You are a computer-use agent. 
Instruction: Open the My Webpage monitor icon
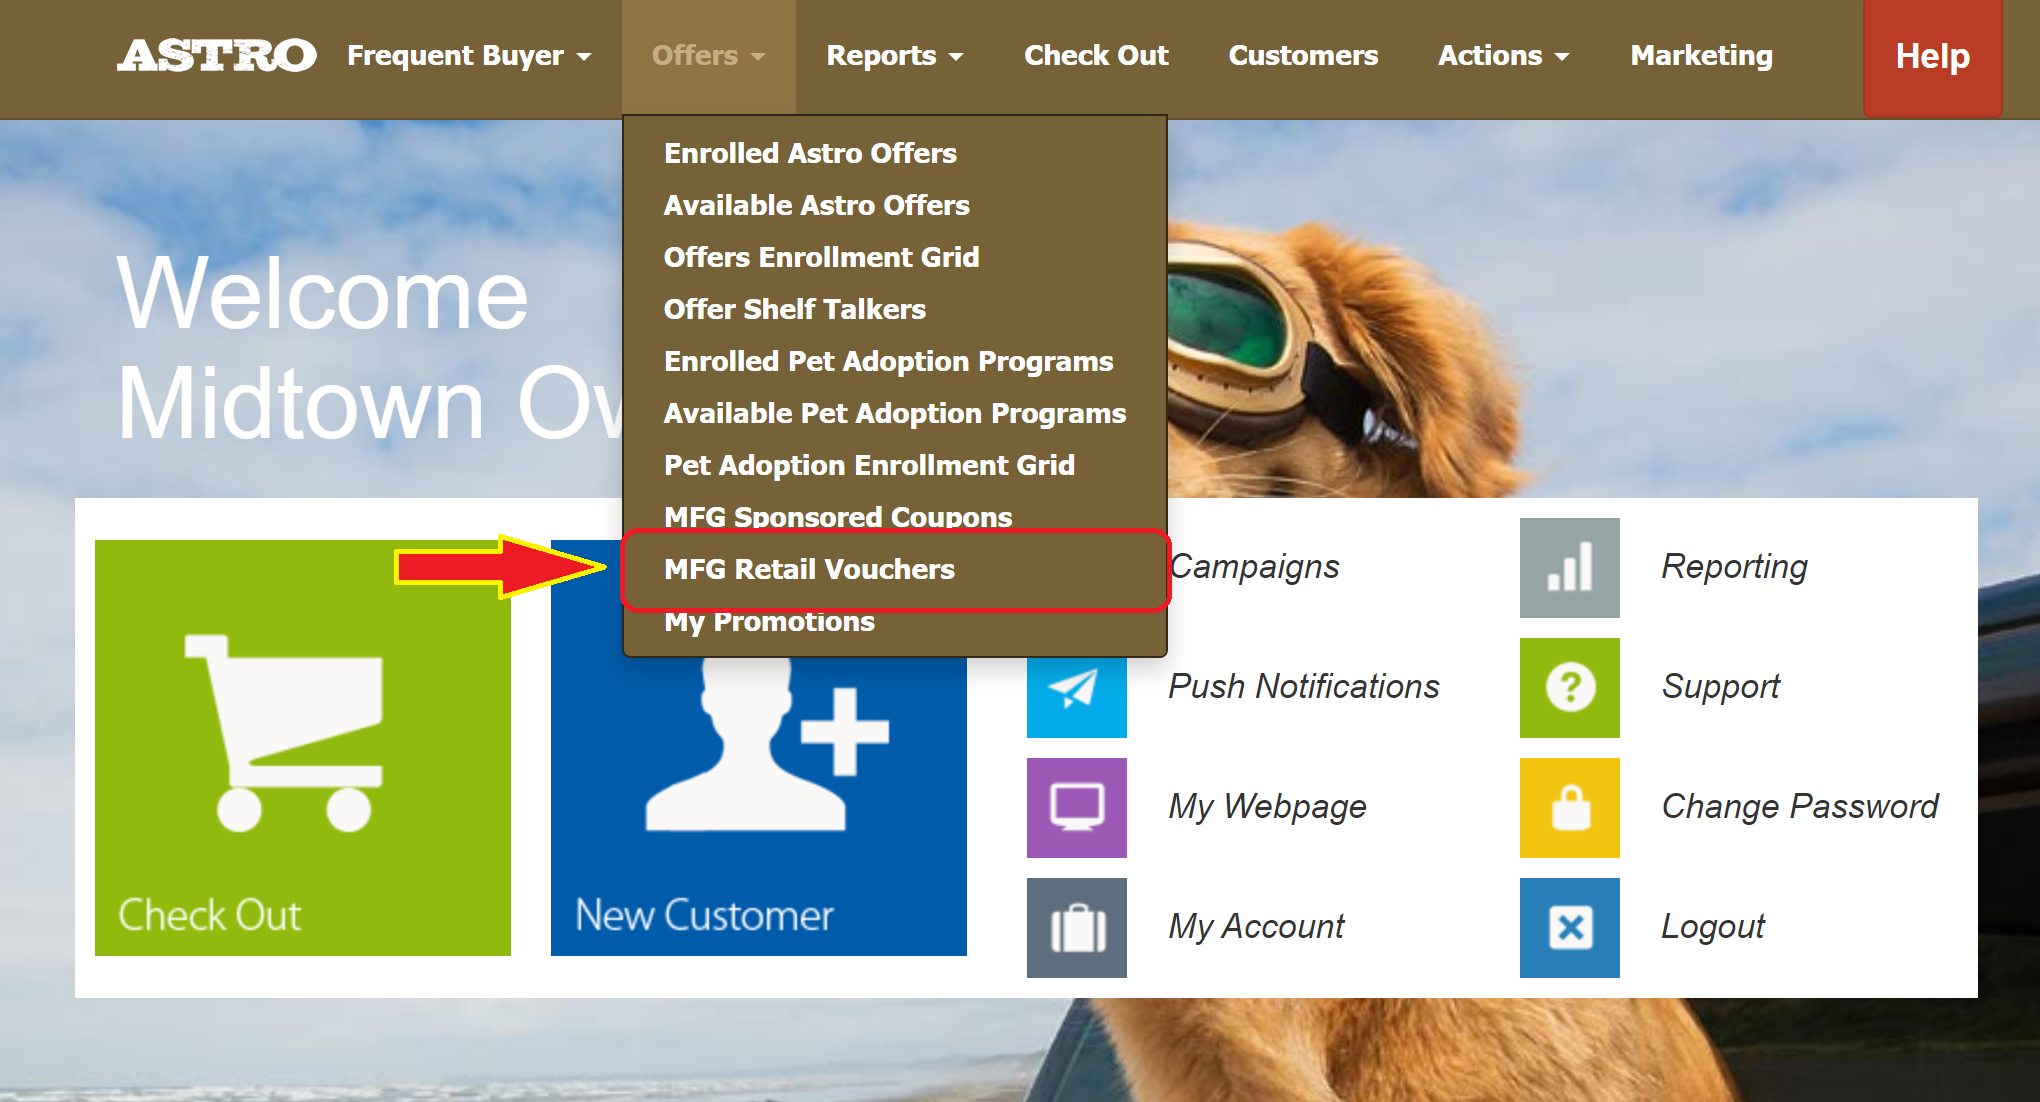click(x=1076, y=808)
